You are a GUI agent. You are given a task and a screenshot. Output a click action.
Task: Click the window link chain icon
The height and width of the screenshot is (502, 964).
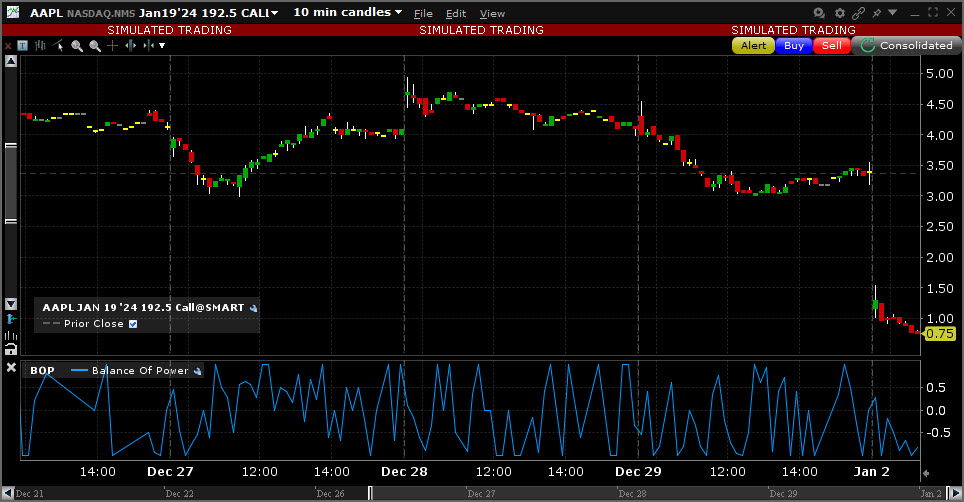point(858,12)
